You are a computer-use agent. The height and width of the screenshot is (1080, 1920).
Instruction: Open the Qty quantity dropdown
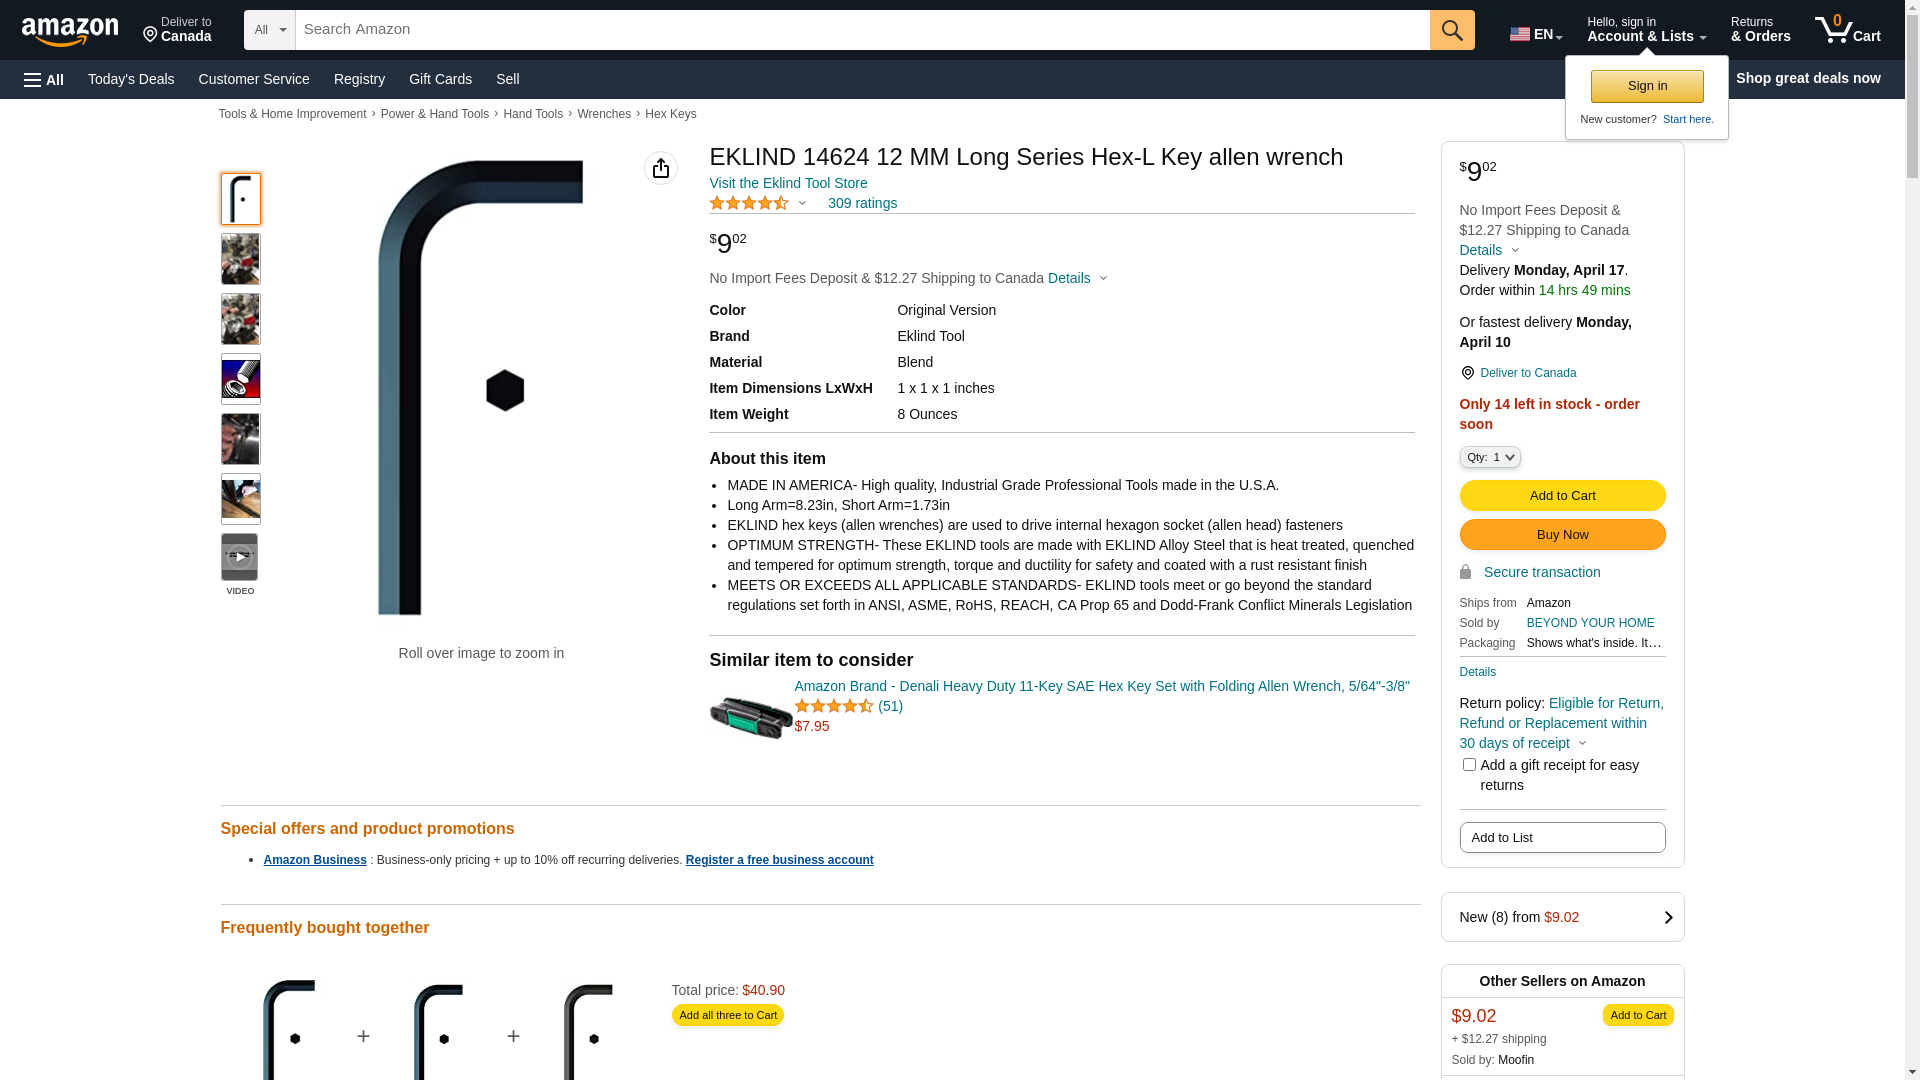point(1490,457)
